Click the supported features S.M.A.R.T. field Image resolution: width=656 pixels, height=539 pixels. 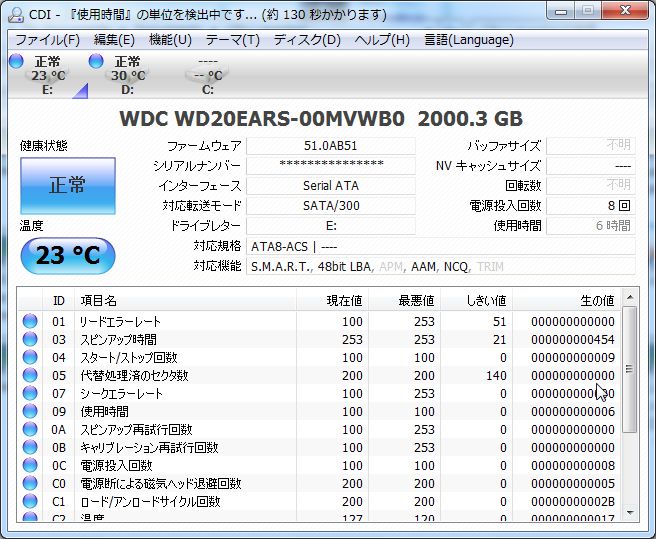click(441, 267)
